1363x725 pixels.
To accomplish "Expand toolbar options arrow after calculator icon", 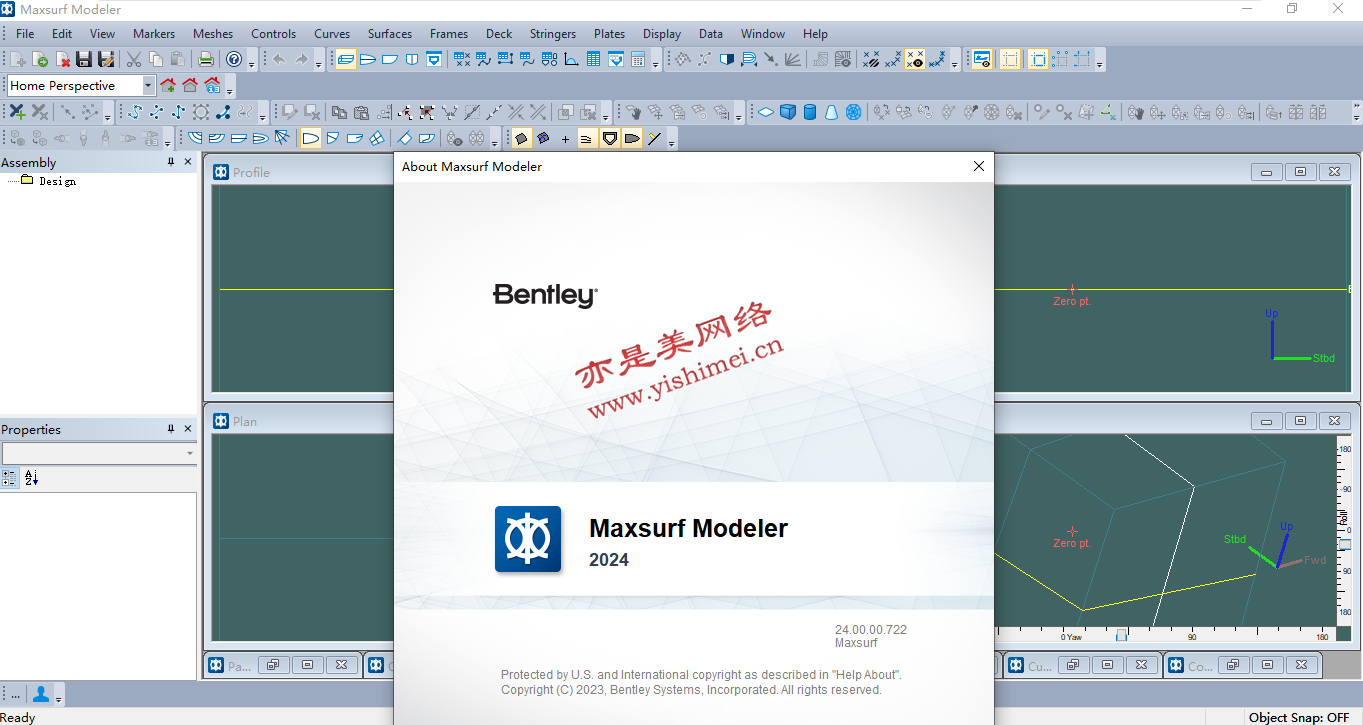I will pos(655,61).
